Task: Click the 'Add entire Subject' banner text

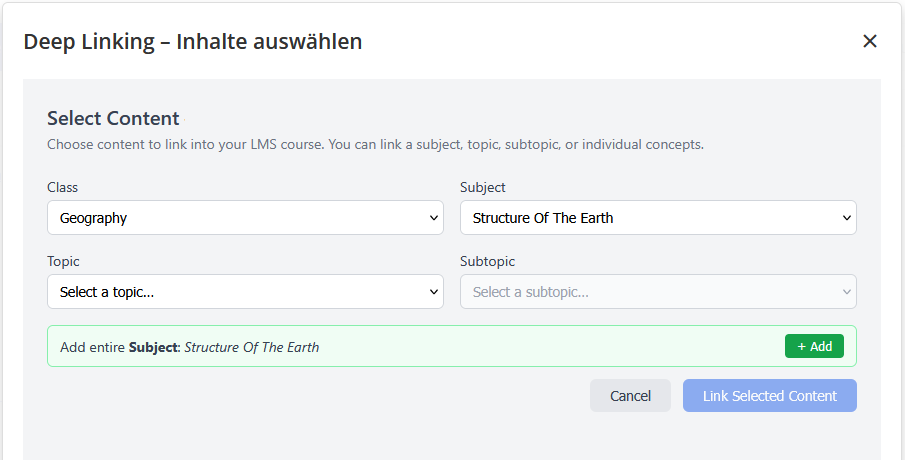Action: pyautogui.click(x=189, y=347)
